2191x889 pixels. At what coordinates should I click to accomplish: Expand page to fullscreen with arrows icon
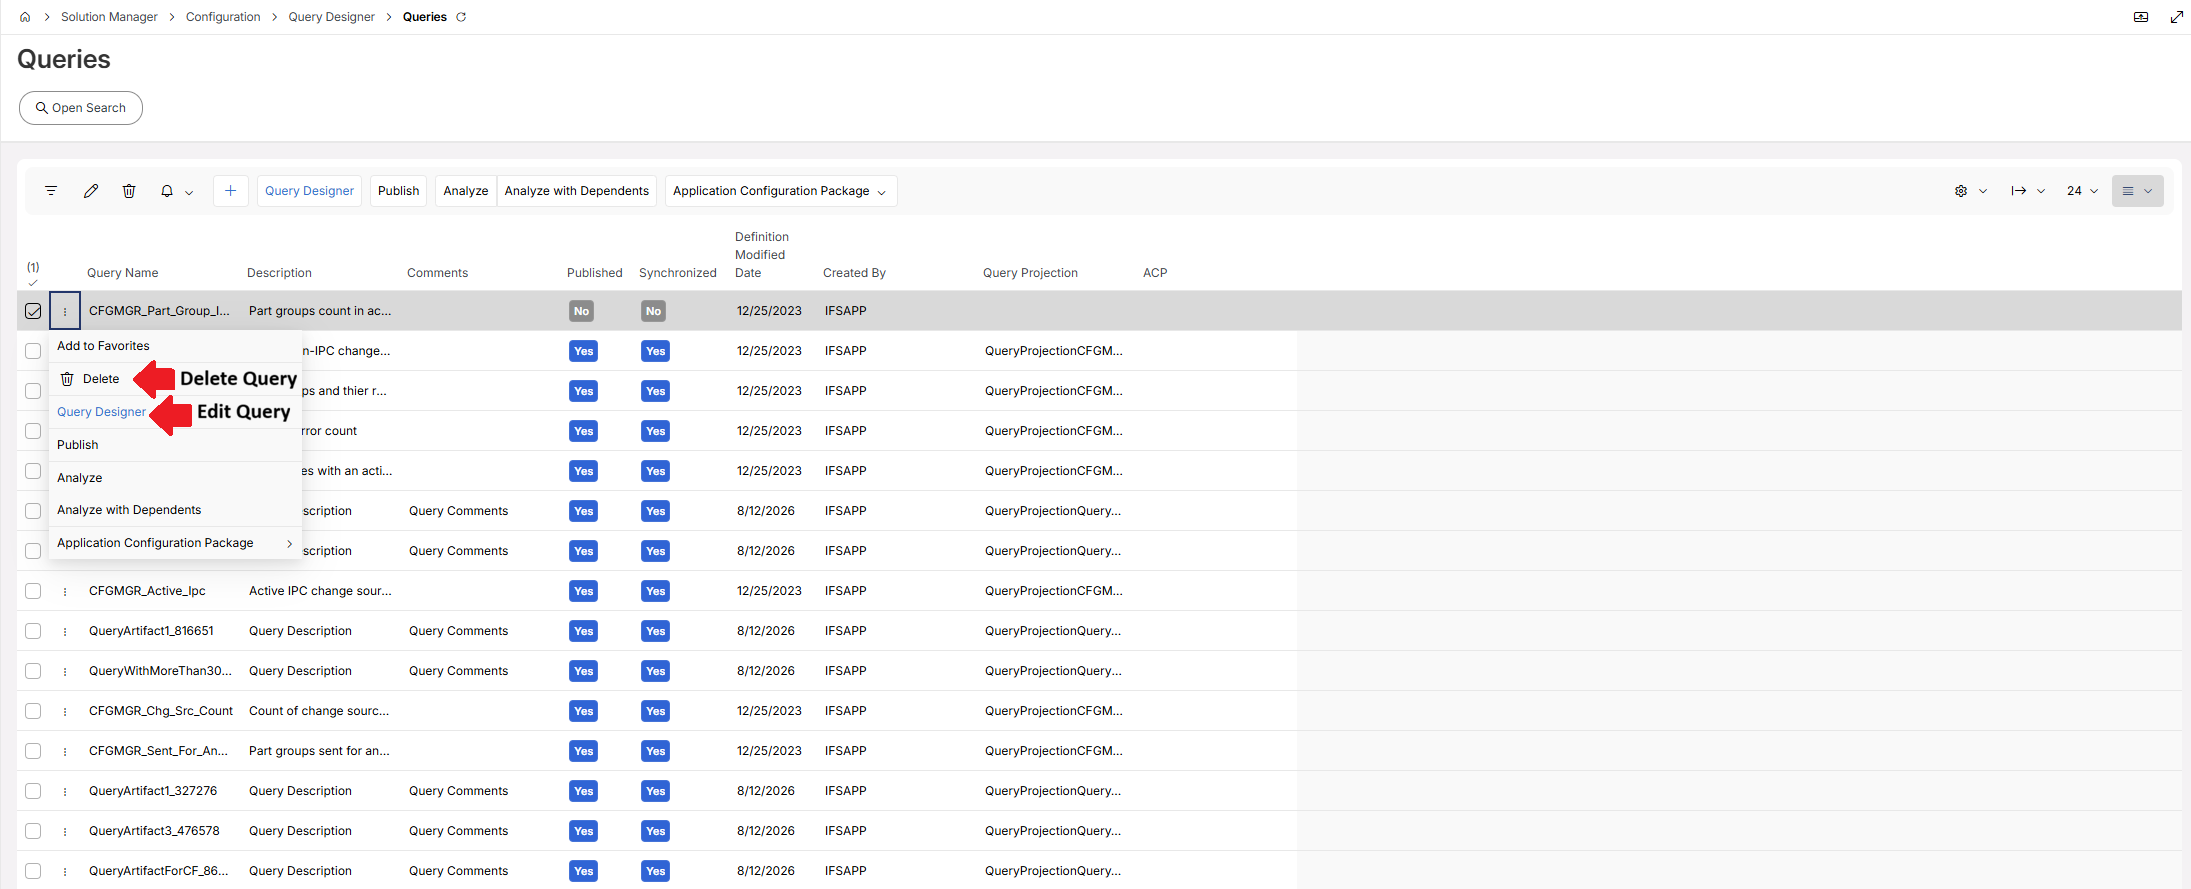click(x=2177, y=17)
